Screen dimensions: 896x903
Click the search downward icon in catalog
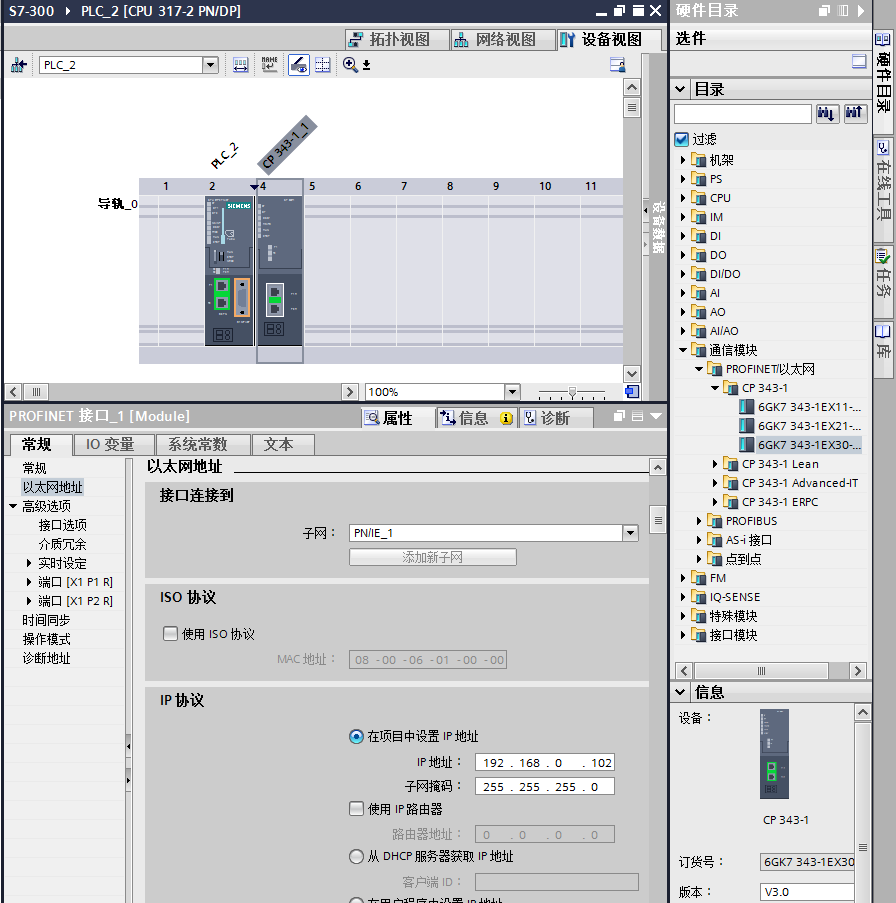[x=827, y=114]
